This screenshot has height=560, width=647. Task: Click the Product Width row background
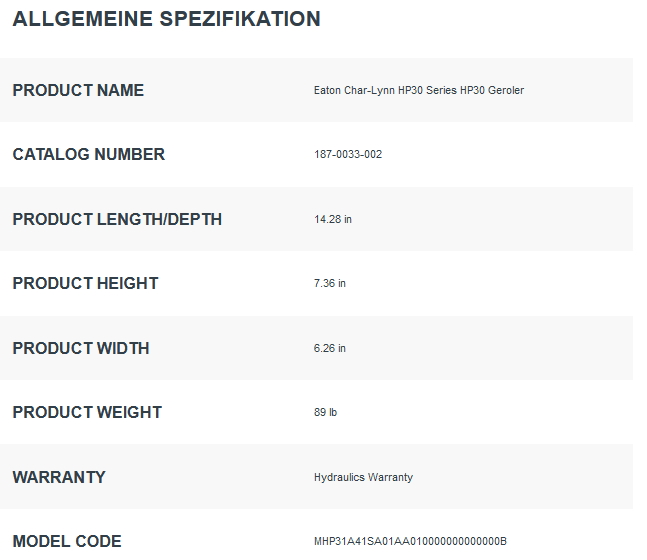[x=316, y=348]
